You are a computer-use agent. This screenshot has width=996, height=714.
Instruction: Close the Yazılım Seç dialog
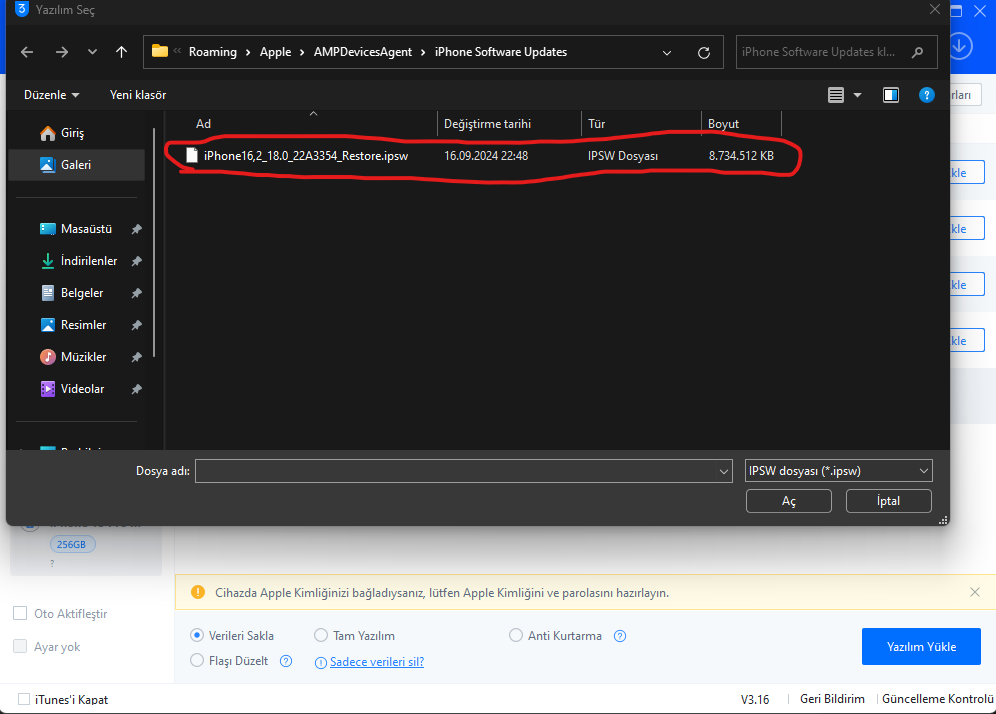[934, 10]
